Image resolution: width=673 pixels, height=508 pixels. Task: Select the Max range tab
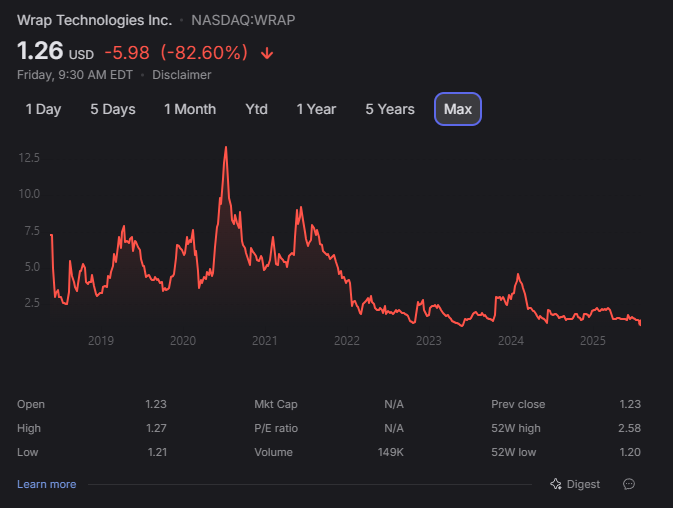[458, 109]
